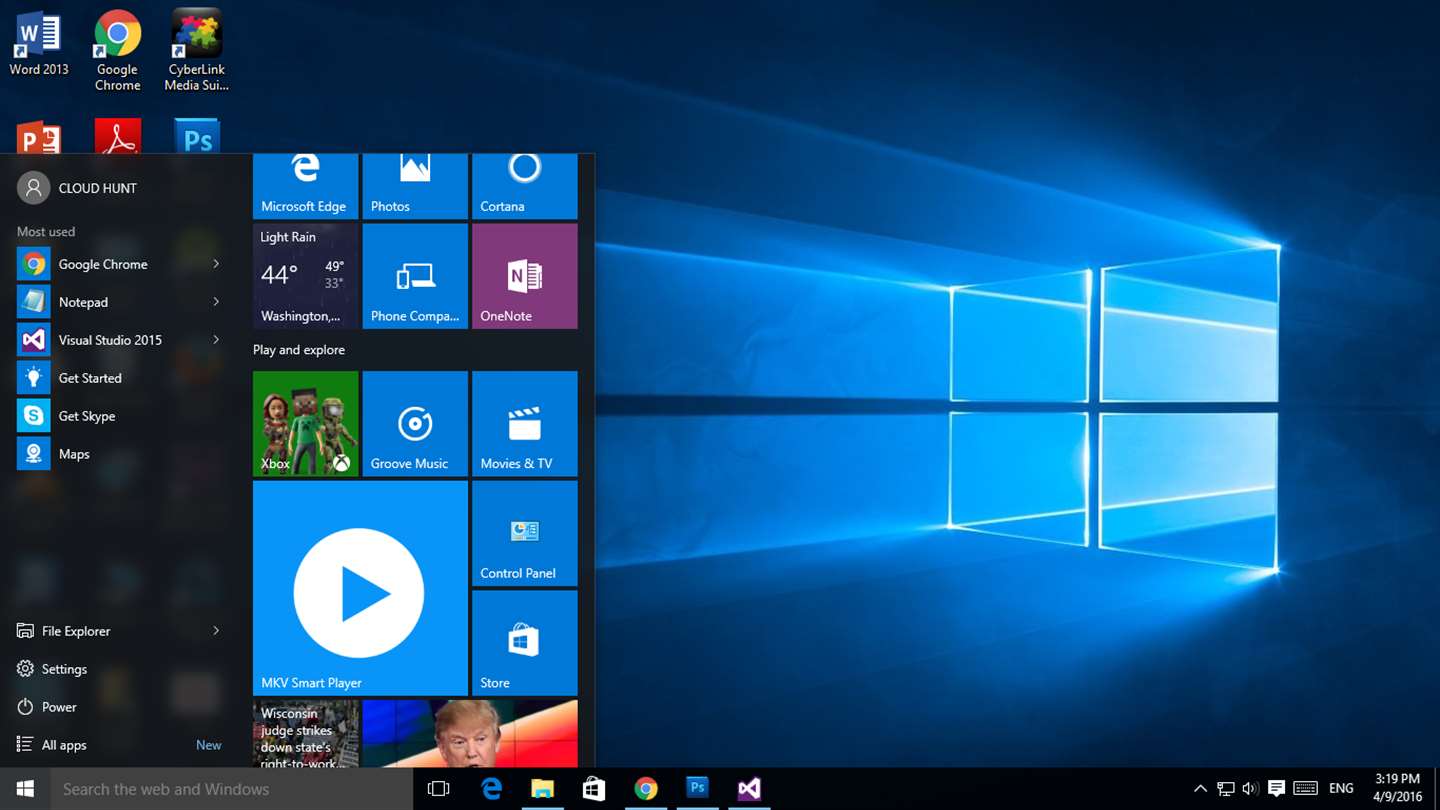Click the Most used heading
The height and width of the screenshot is (810, 1440).
click(46, 232)
